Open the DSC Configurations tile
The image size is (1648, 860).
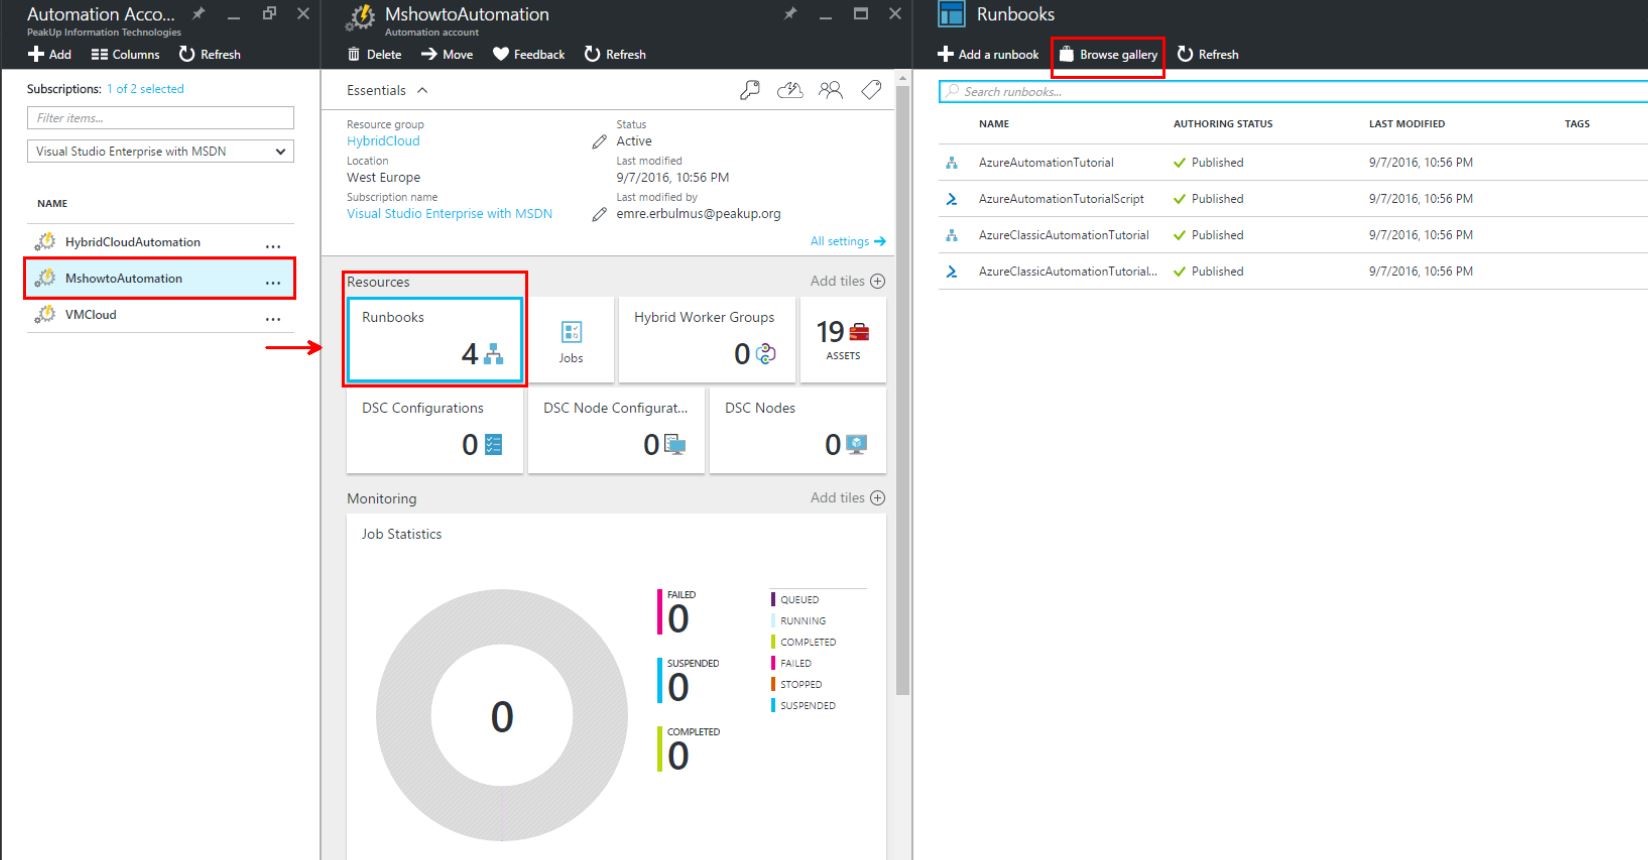click(x=434, y=431)
